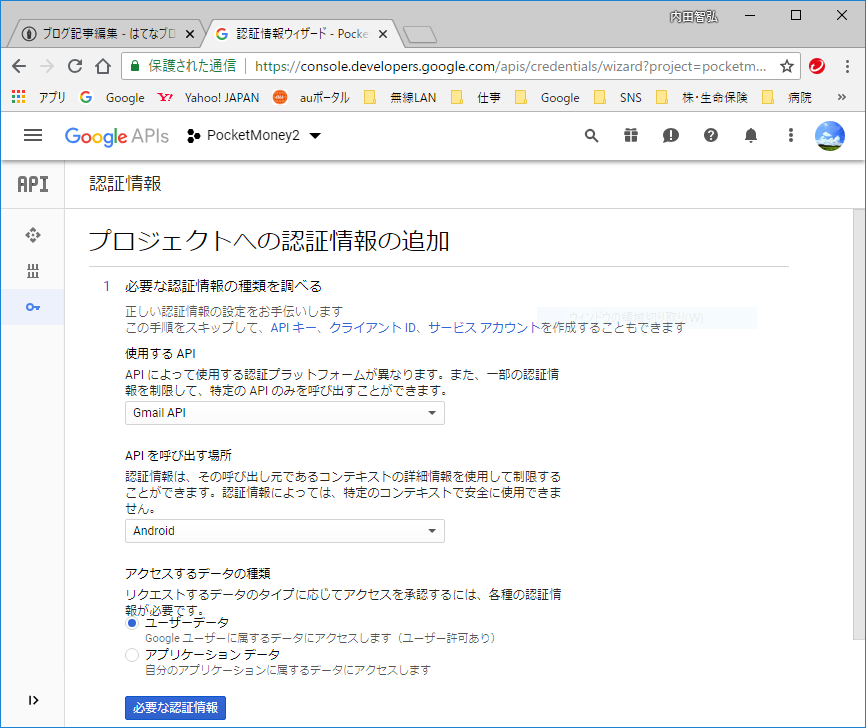The image size is (866, 728).
Task: Open the help question mark icon
Action: [x=711, y=135]
